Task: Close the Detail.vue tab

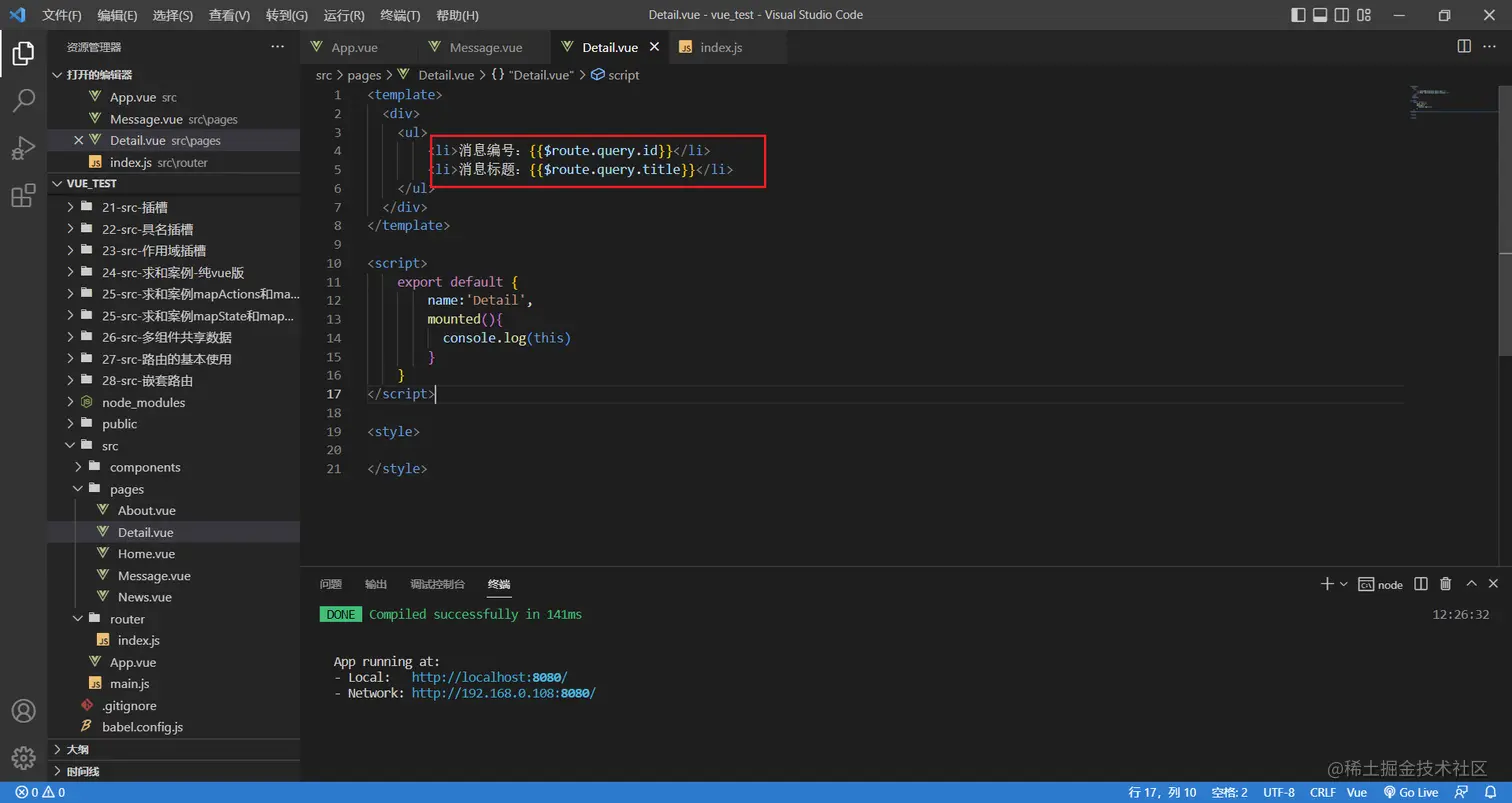Action: click(655, 47)
